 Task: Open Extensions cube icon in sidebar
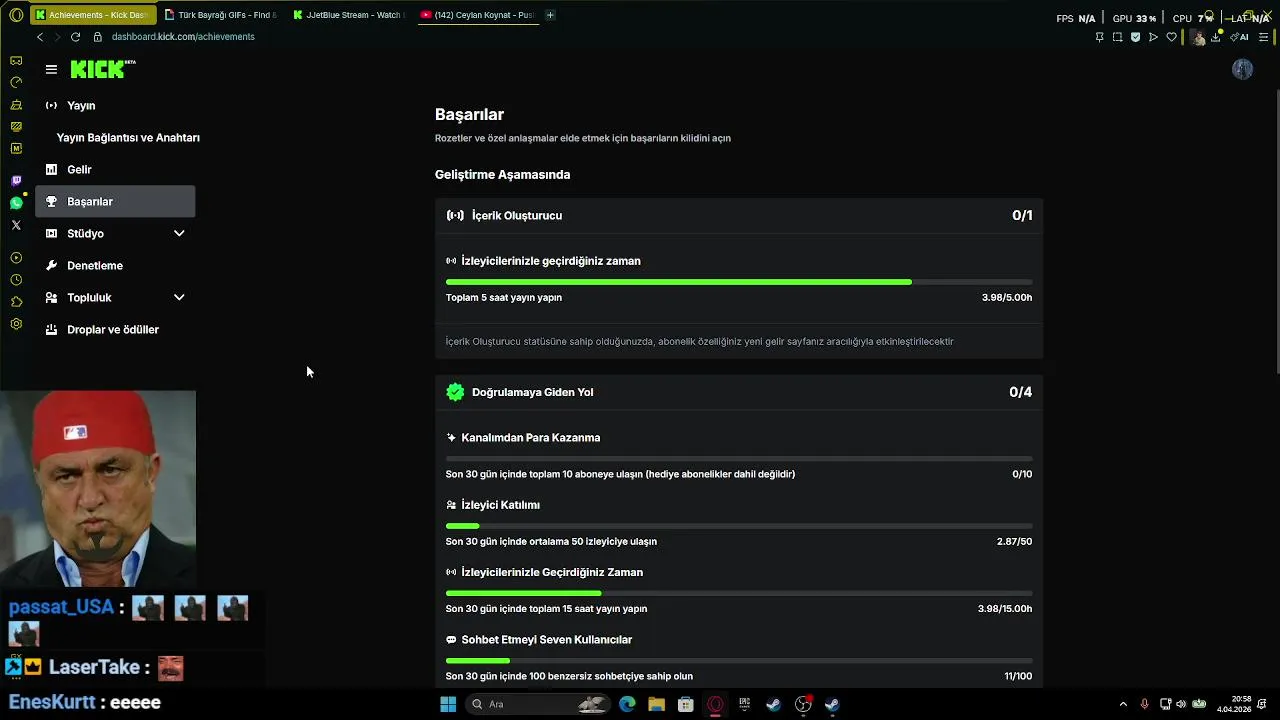click(16, 302)
